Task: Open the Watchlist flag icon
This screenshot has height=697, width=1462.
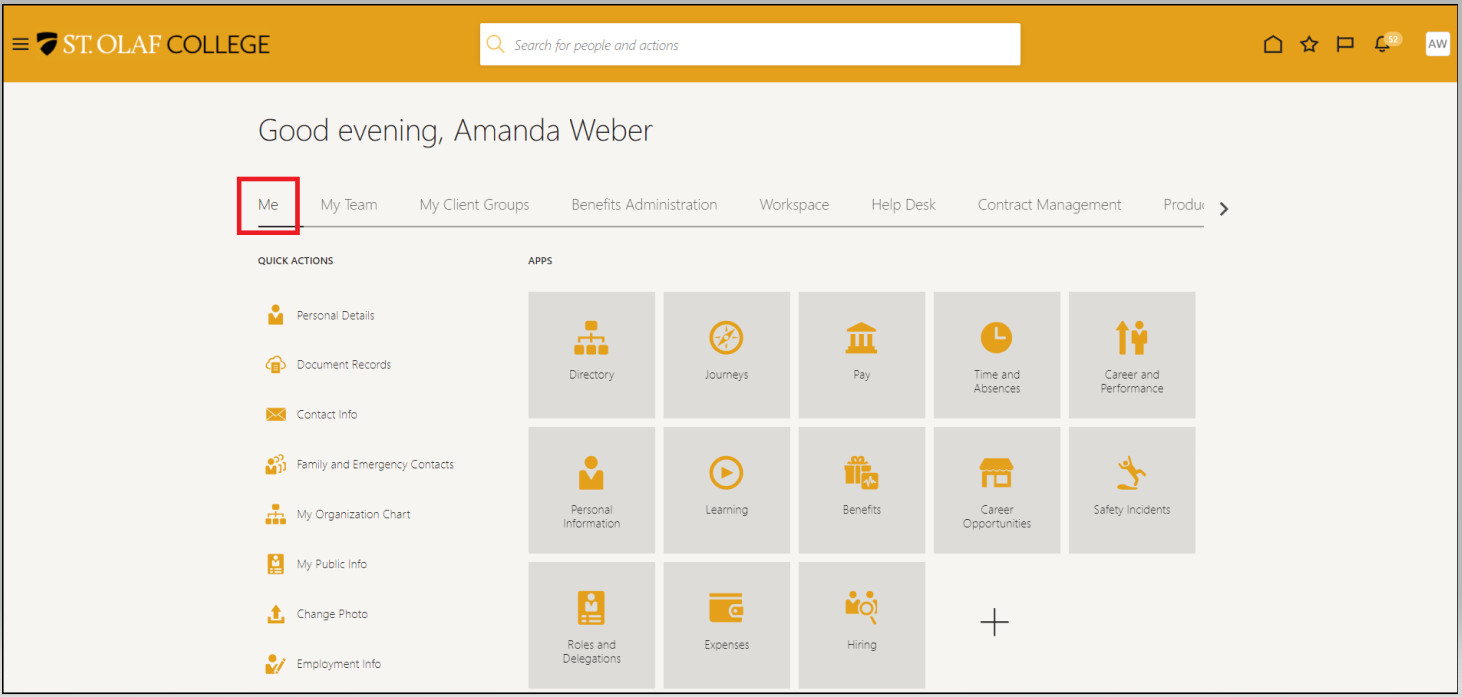Action: click(x=1345, y=44)
